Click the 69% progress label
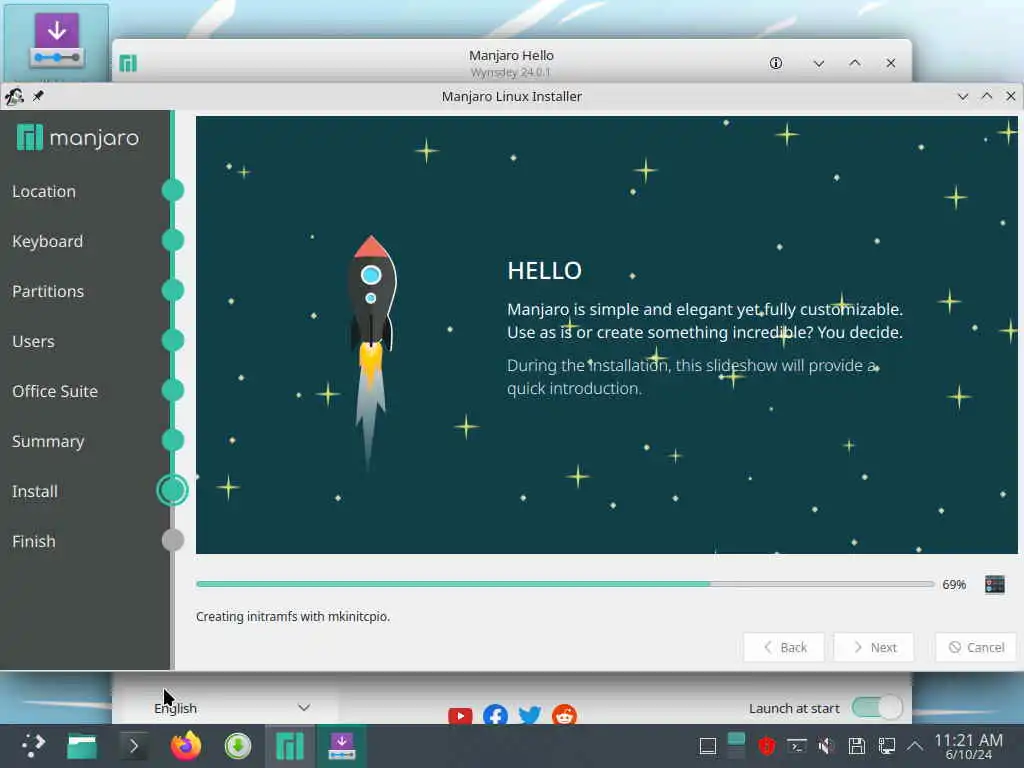This screenshot has width=1024, height=768. 954,584
